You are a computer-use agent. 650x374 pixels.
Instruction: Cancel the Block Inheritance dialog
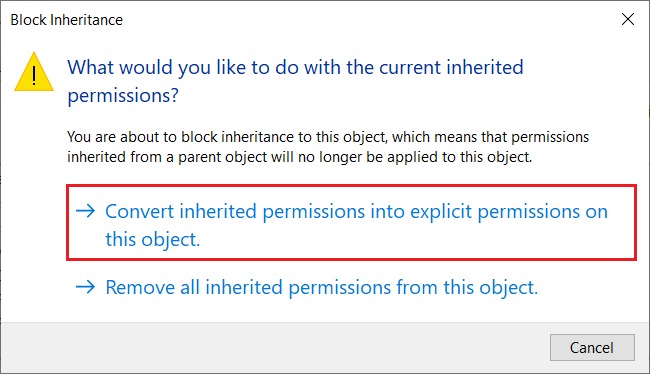592,347
